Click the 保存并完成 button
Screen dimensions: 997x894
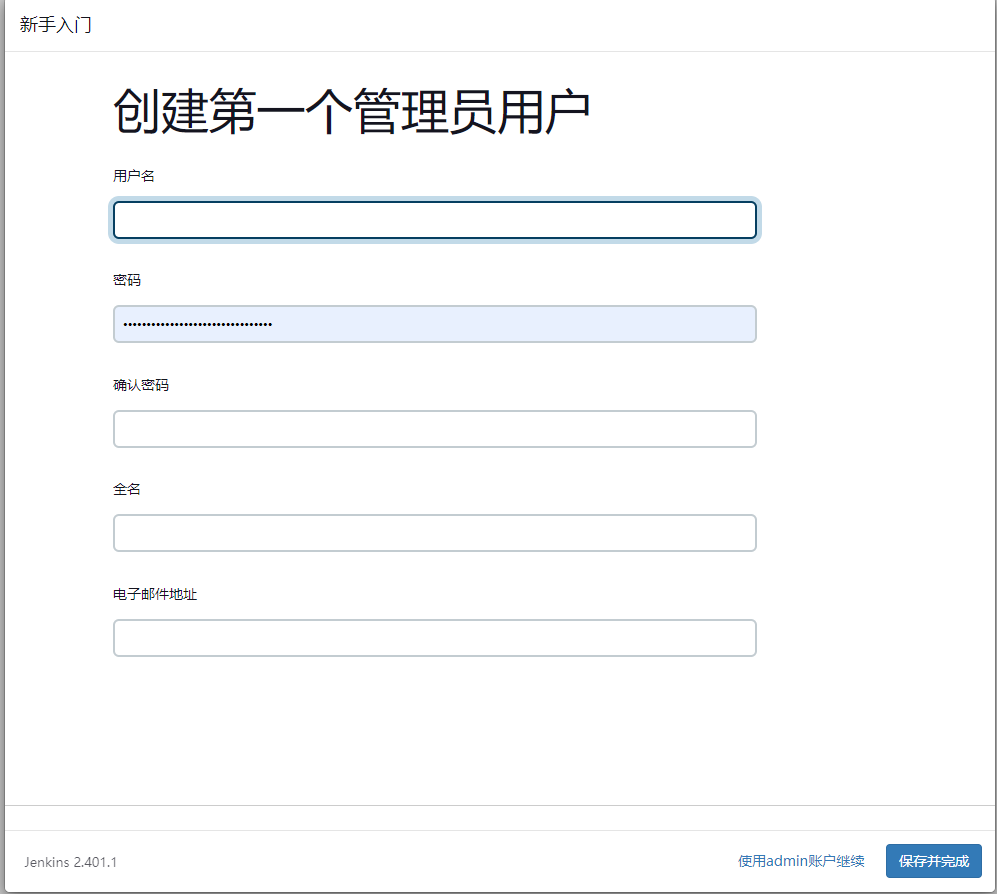[x=933, y=861]
